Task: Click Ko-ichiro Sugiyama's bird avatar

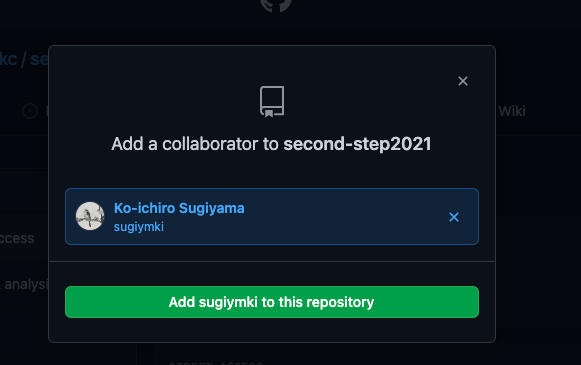Action: click(x=90, y=216)
